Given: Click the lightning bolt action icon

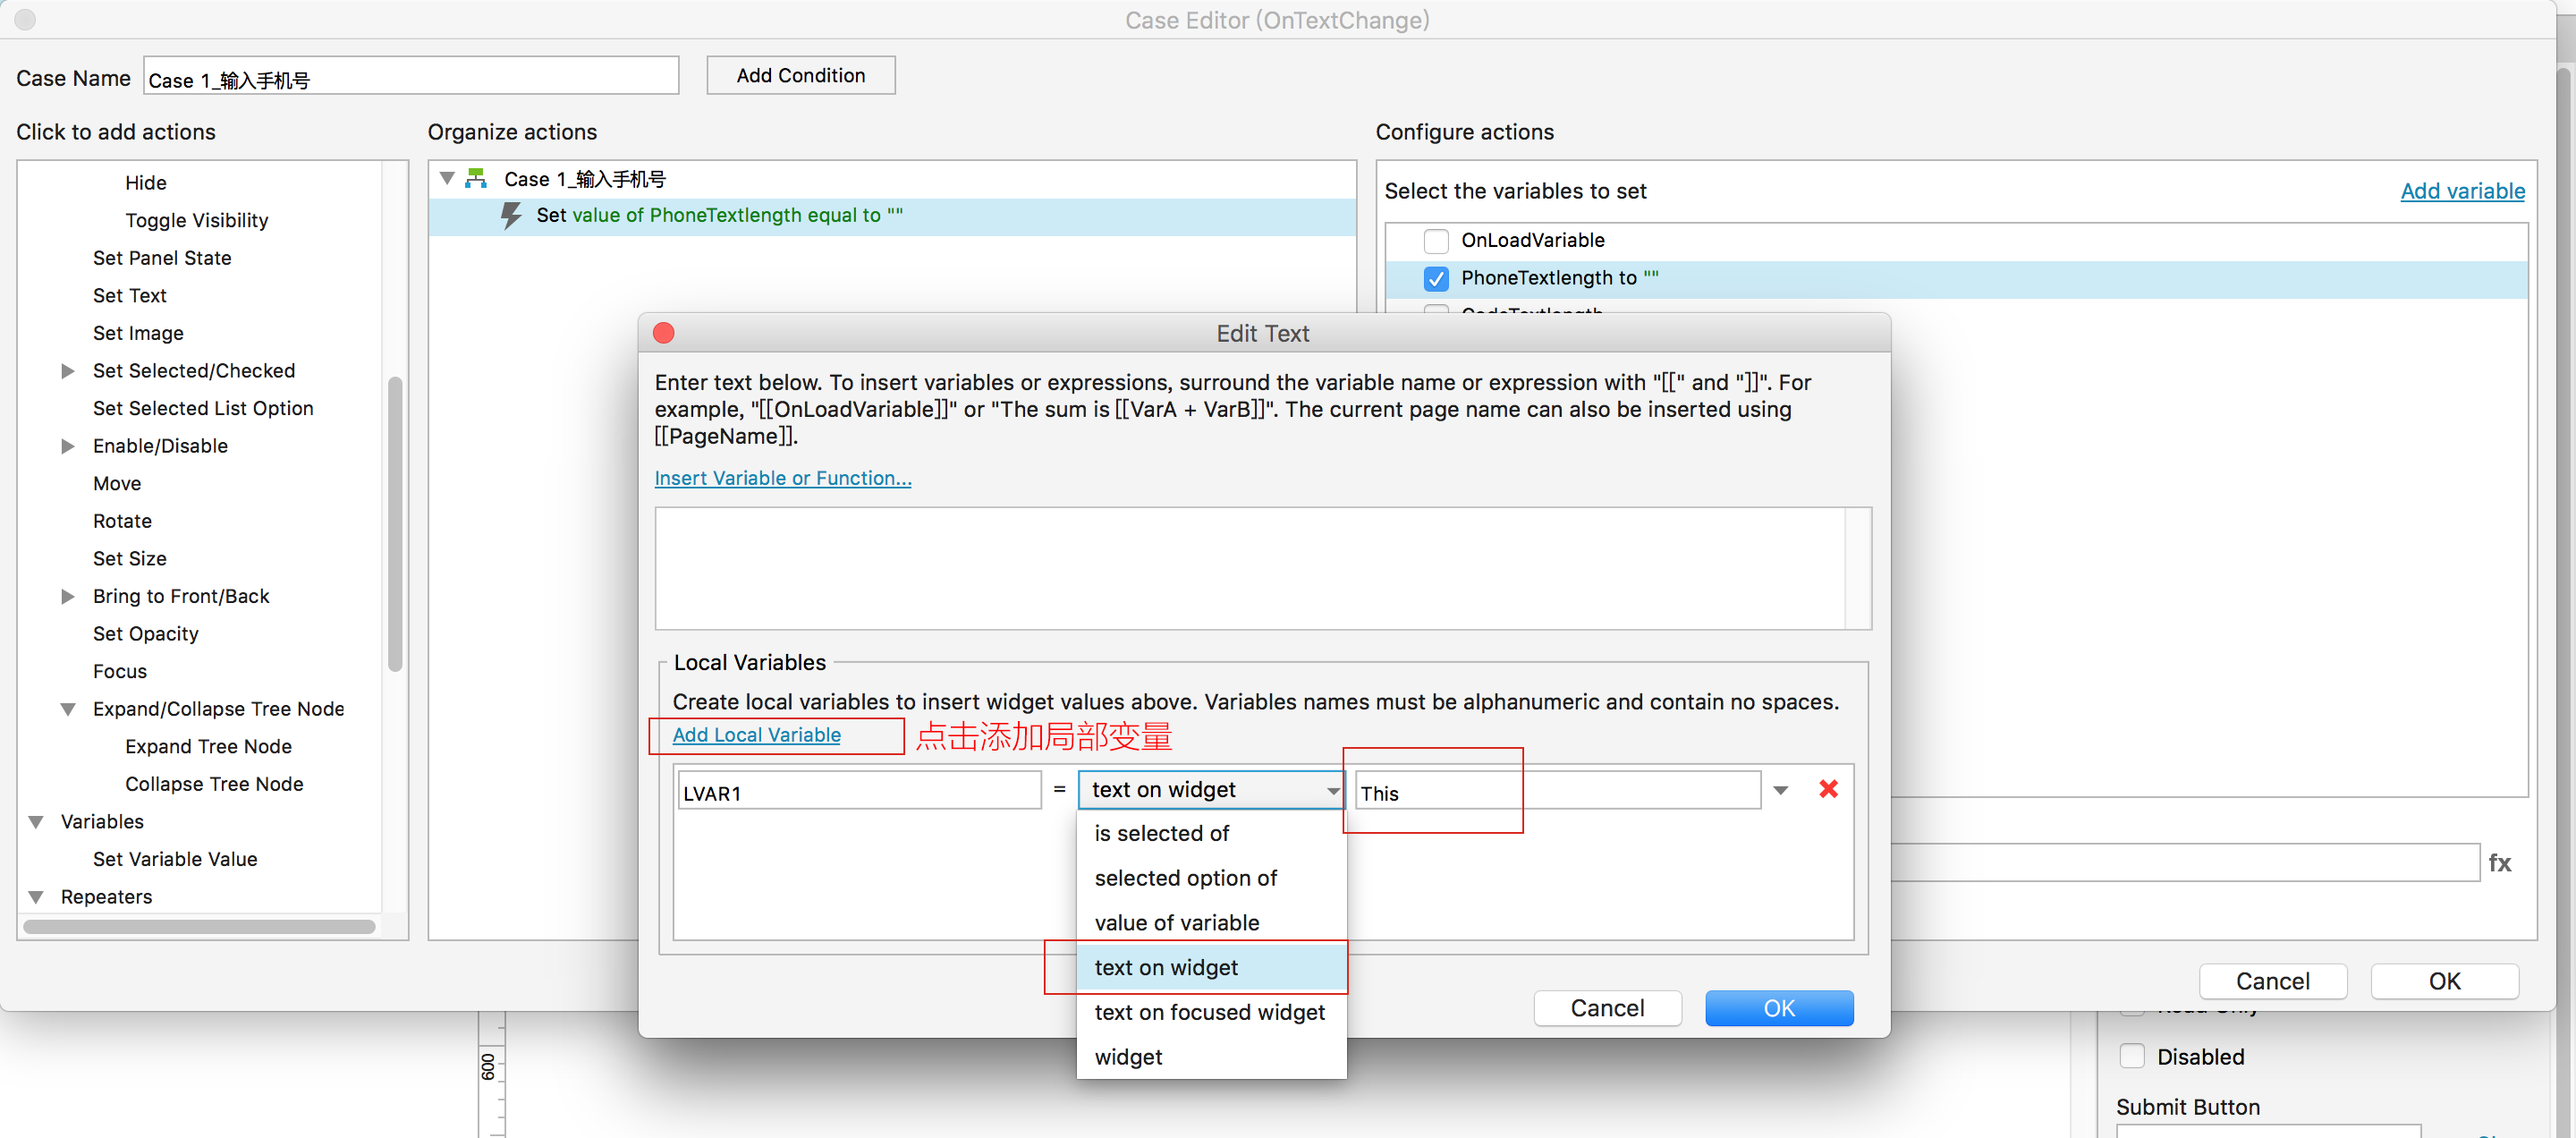Looking at the screenshot, I should click(511, 216).
